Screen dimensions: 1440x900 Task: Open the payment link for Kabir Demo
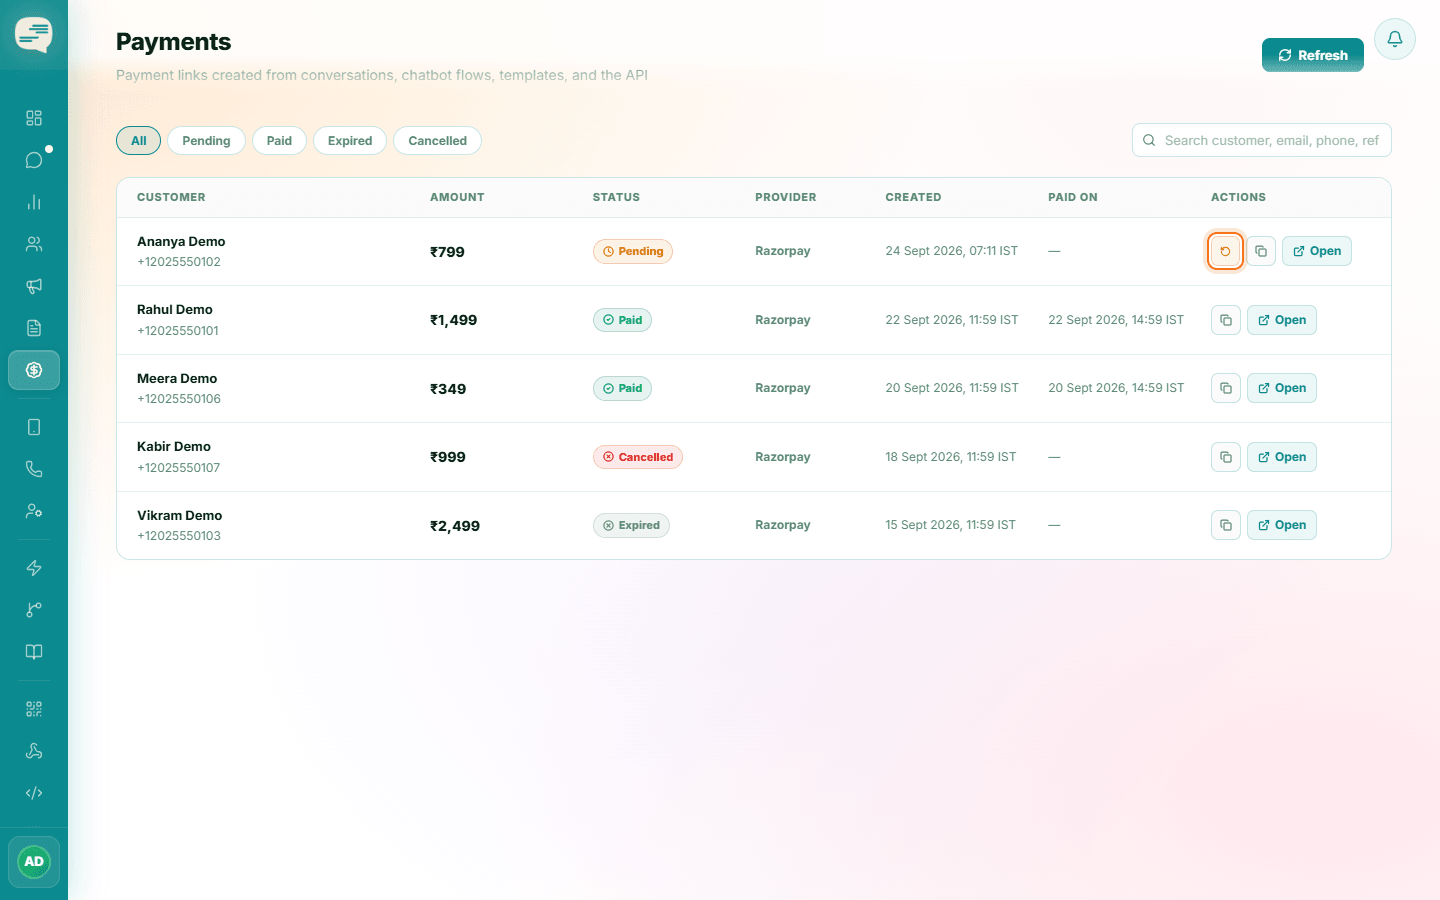[1282, 457]
